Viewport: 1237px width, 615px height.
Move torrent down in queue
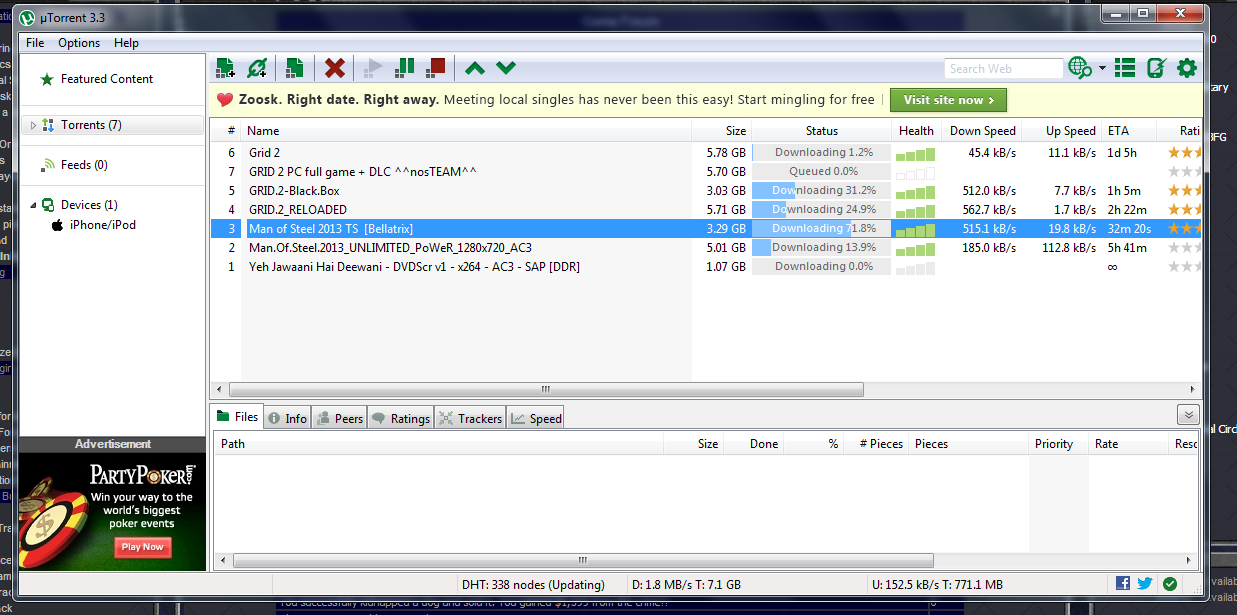pyautogui.click(x=506, y=68)
